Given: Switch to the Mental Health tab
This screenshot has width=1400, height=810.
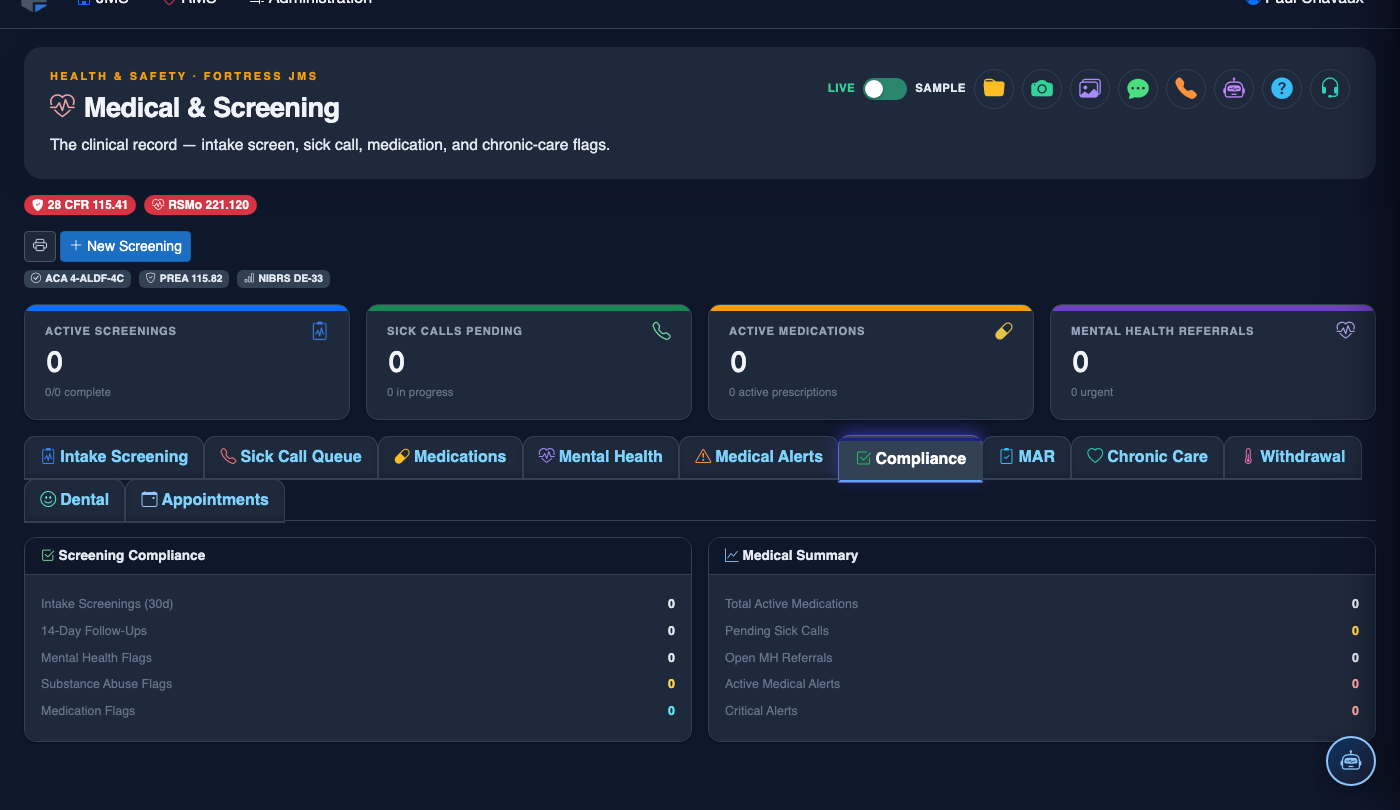Looking at the screenshot, I should (601, 457).
